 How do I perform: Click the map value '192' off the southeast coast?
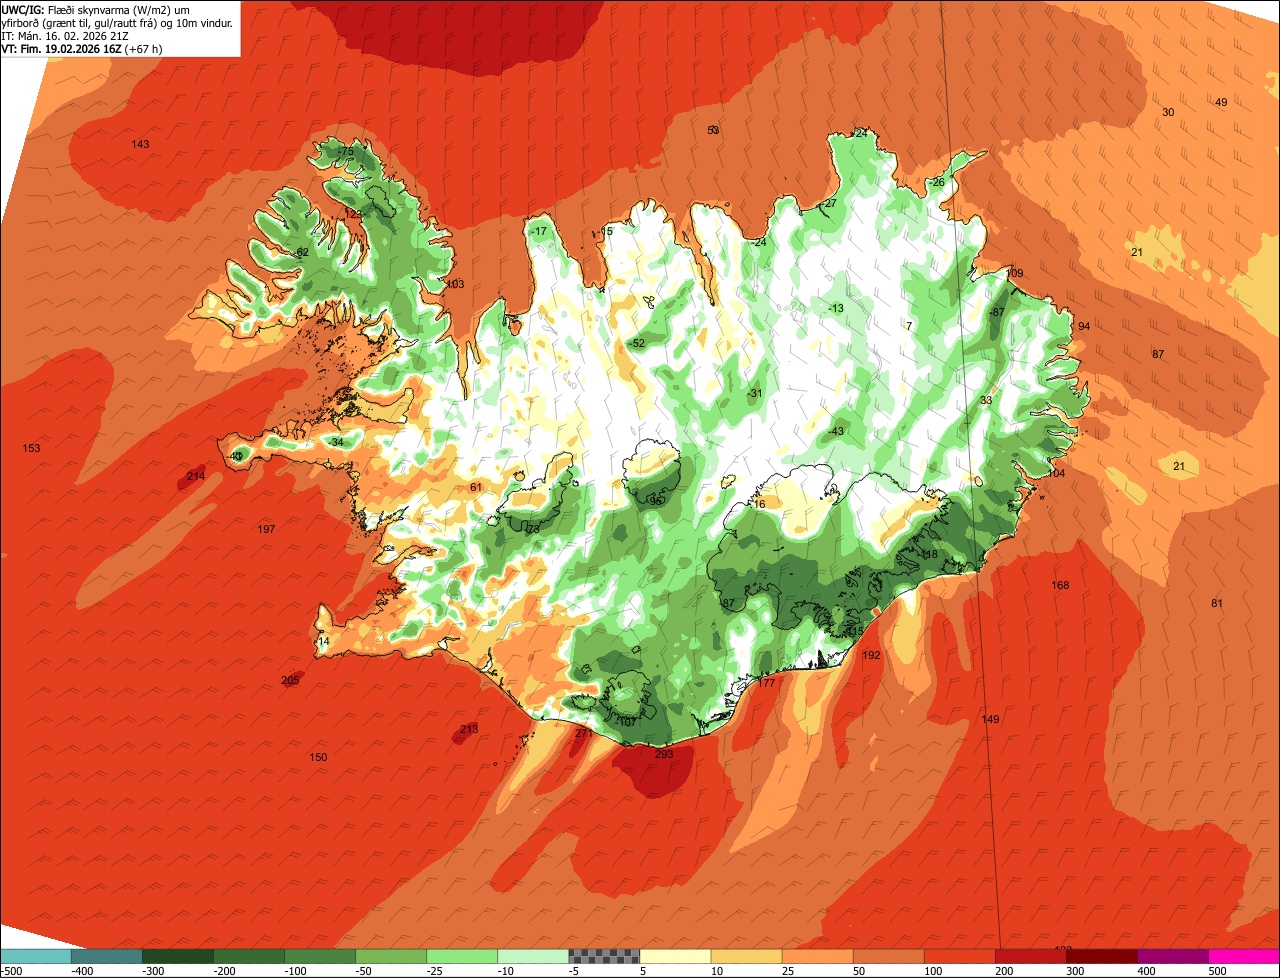tap(871, 656)
